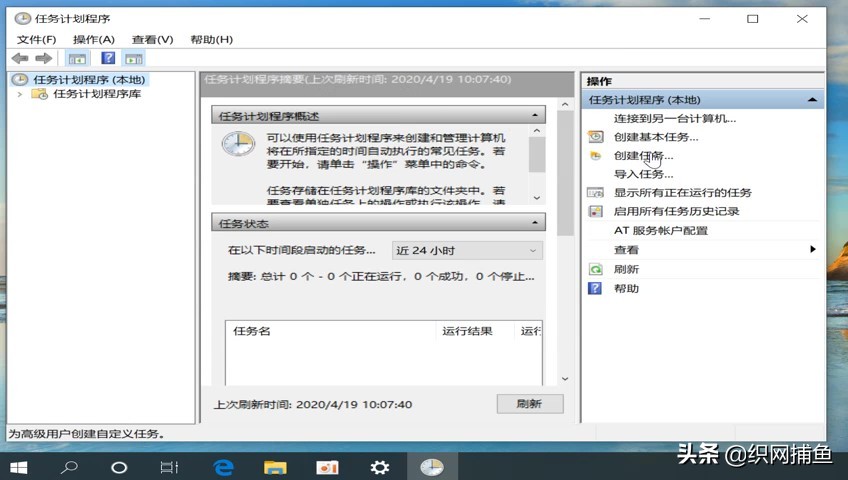Click the overview text scrollbar thumb
848x480 pixels.
[536, 155]
